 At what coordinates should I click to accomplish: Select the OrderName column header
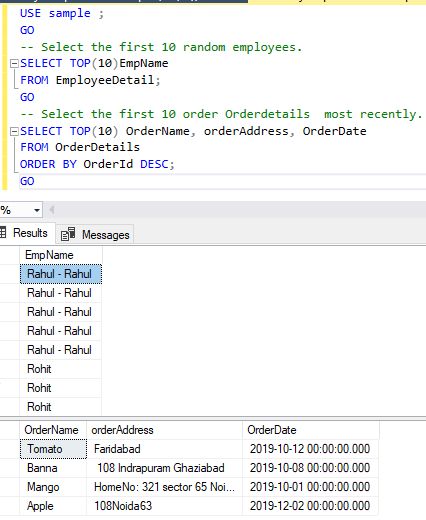point(53,430)
